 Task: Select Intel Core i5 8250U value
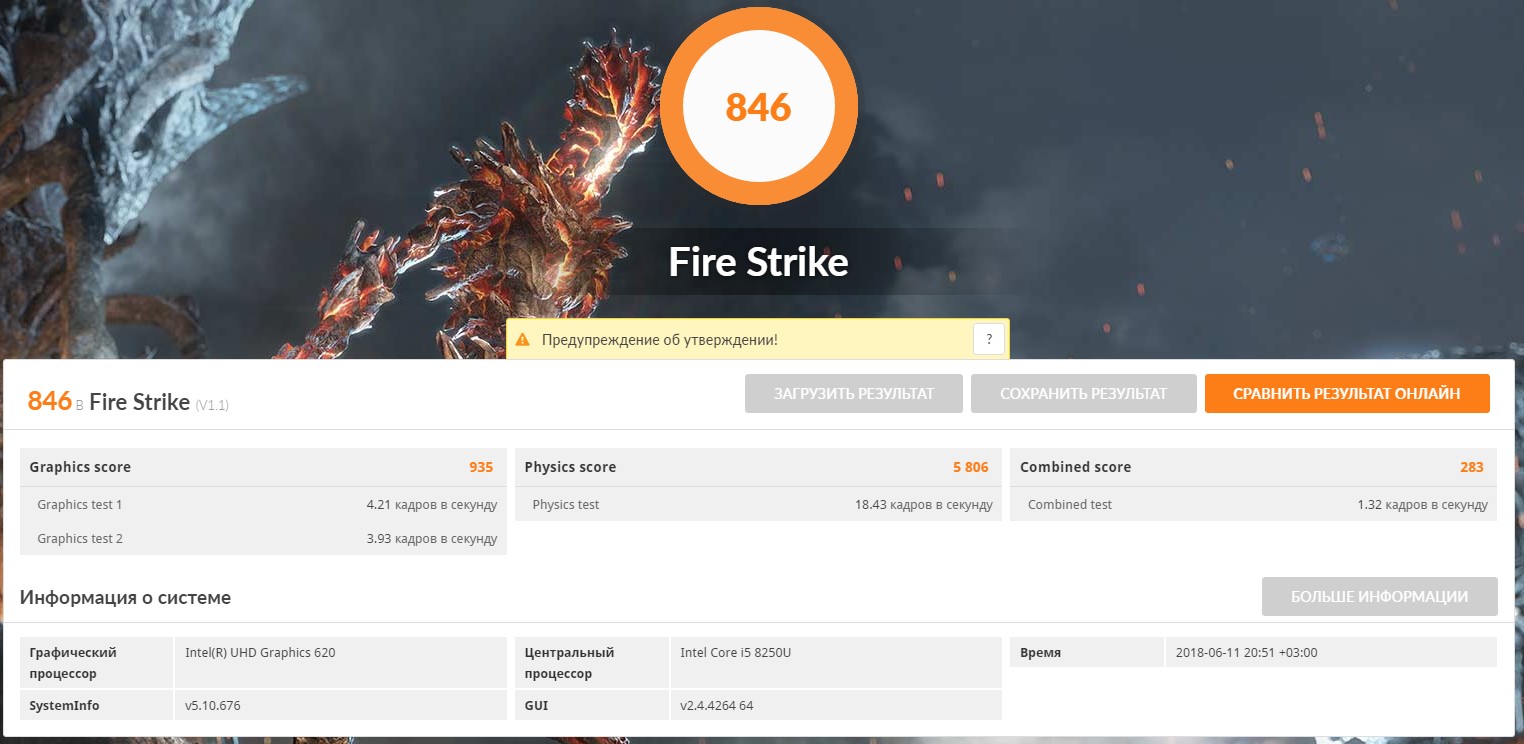(736, 653)
